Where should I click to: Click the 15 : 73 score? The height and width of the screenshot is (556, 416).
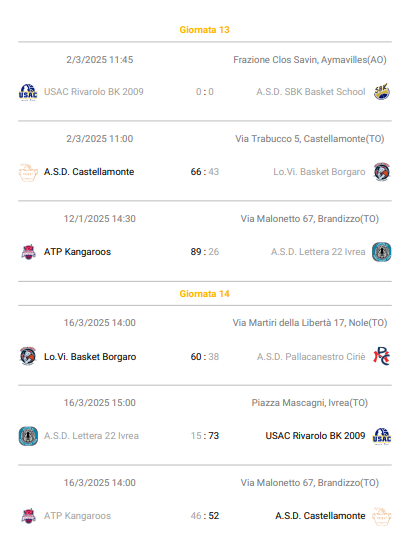[x=205, y=436]
